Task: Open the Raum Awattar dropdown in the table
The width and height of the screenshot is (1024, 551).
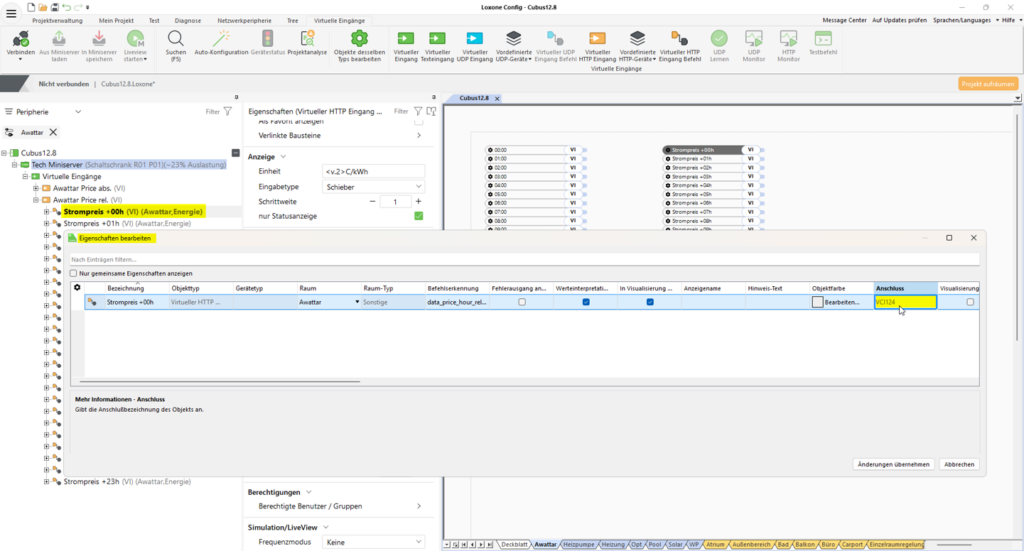Action: click(x=357, y=302)
